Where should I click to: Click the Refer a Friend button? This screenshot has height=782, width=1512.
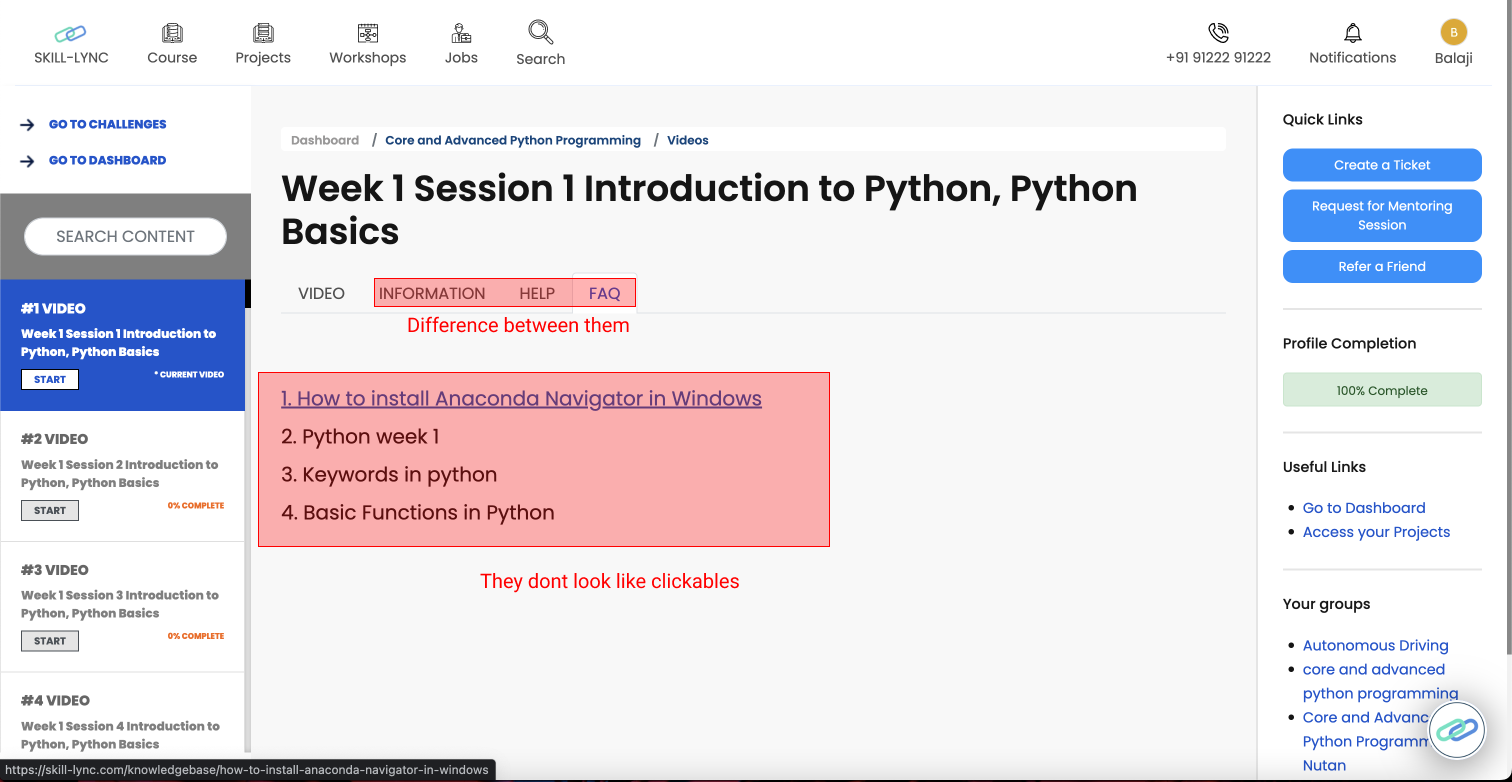tap(1382, 266)
